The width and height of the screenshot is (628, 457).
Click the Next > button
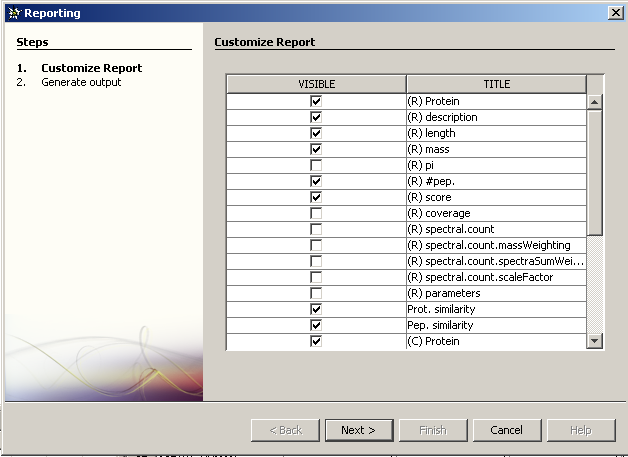click(x=358, y=430)
